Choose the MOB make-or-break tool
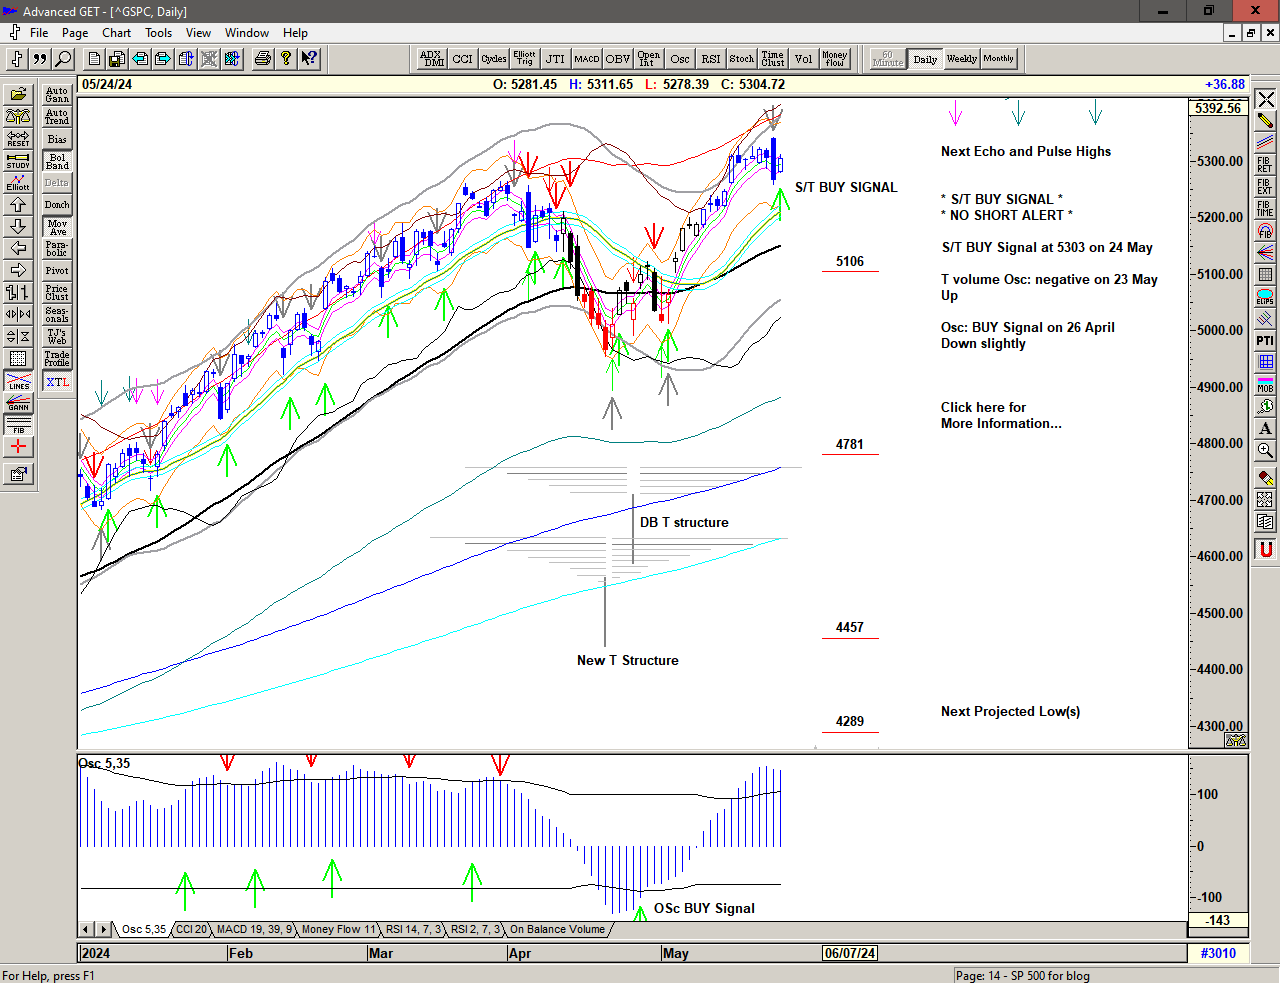 (x=1265, y=385)
